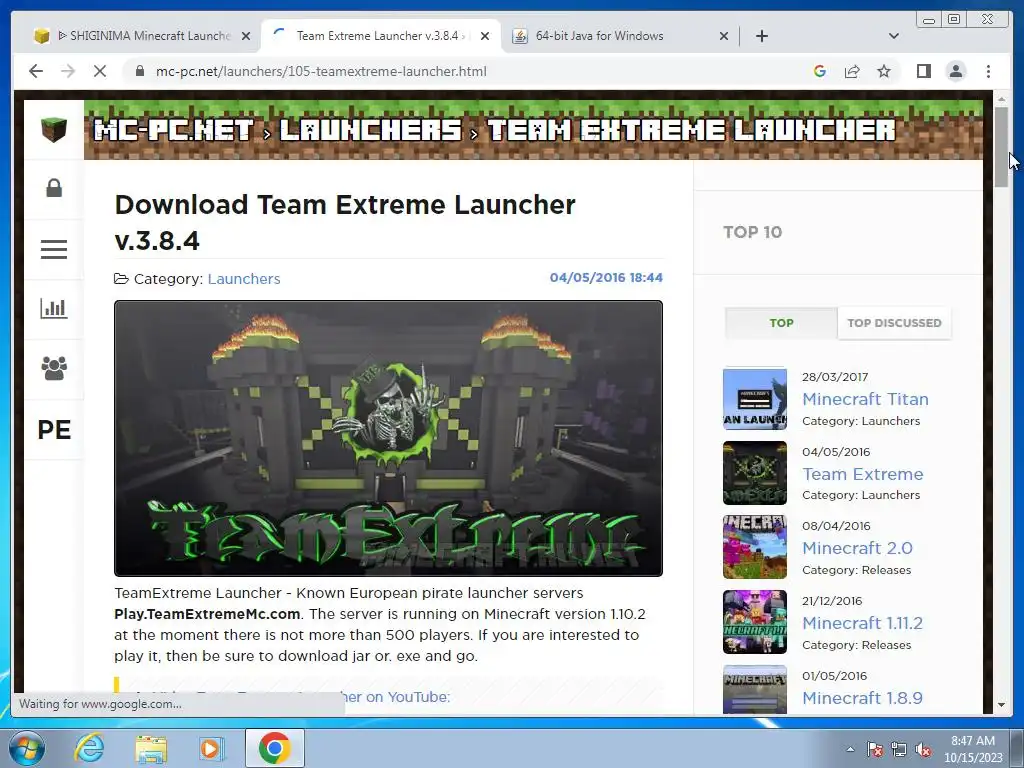Close the 64-bit Java for Windows tab
Viewport: 1024px width, 768px height.
click(724, 36)
